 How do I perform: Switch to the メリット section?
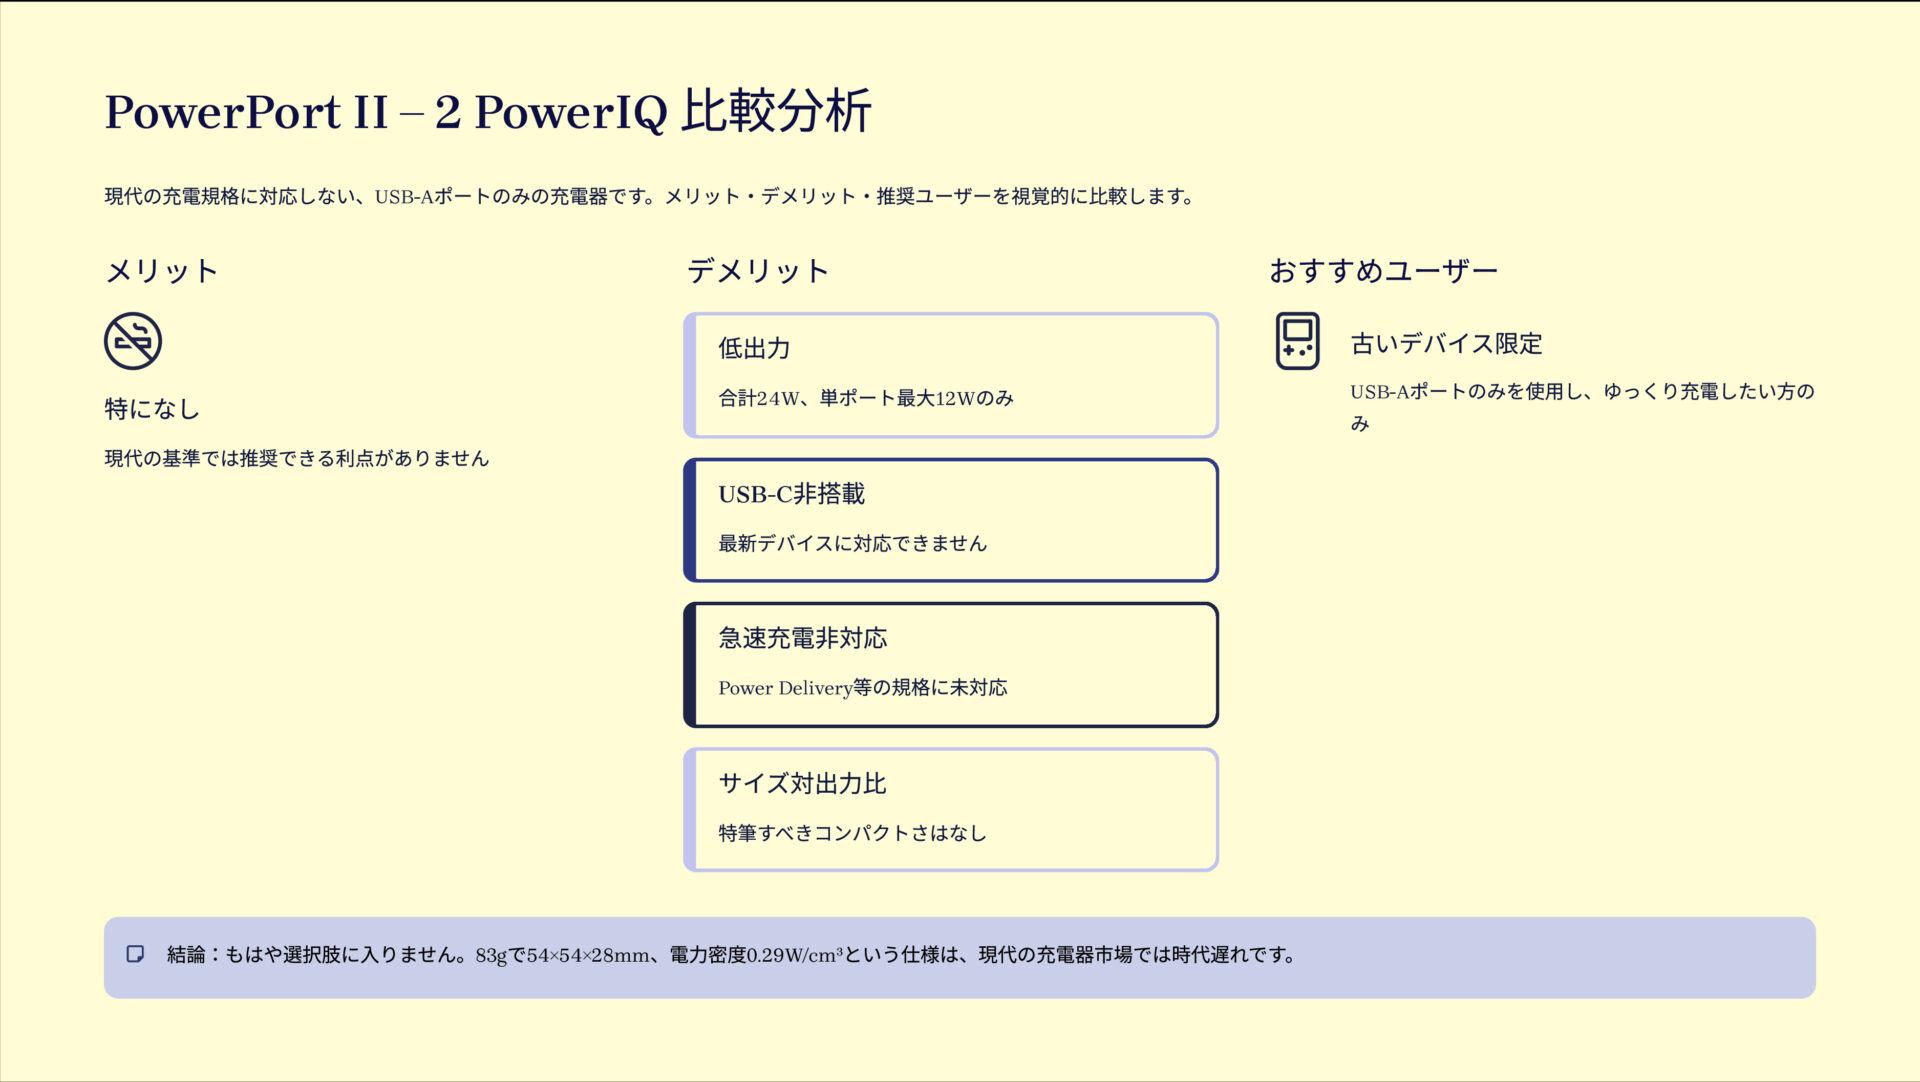(x=161, y=269)
